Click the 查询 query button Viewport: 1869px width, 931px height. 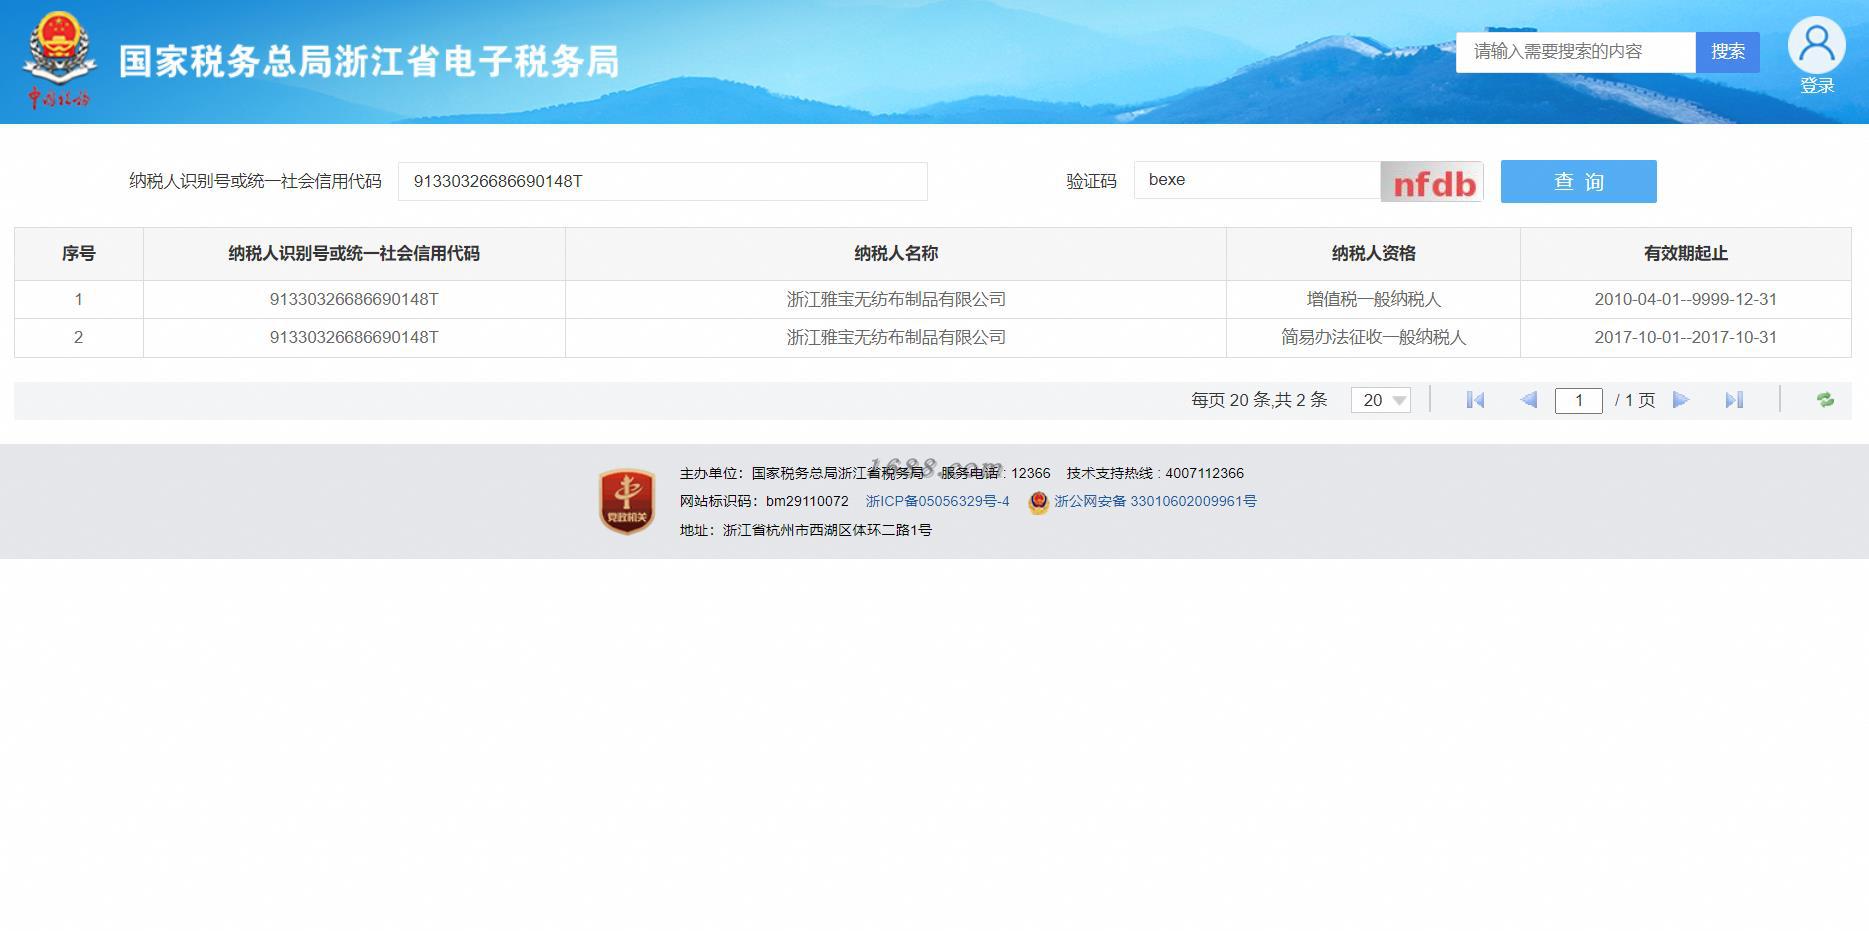click(x=1578, y=181)
